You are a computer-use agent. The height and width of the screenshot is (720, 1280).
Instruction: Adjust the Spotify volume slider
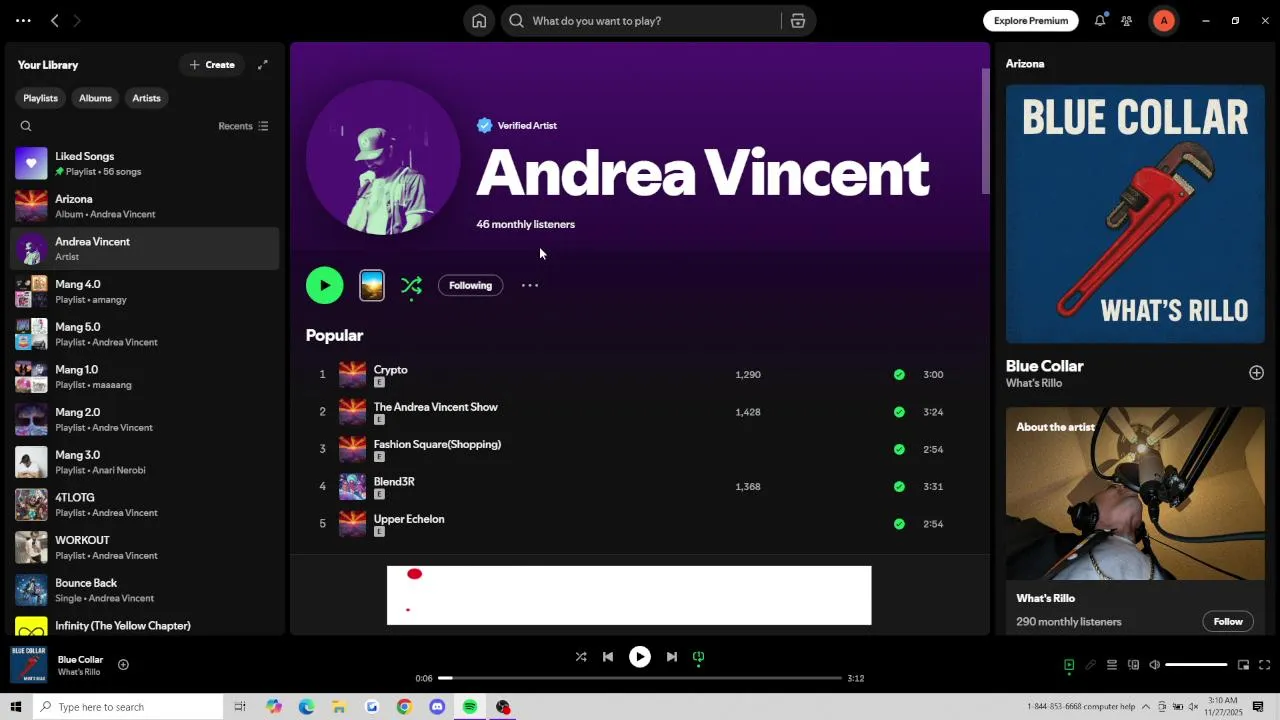click(x=1196, y=665)
